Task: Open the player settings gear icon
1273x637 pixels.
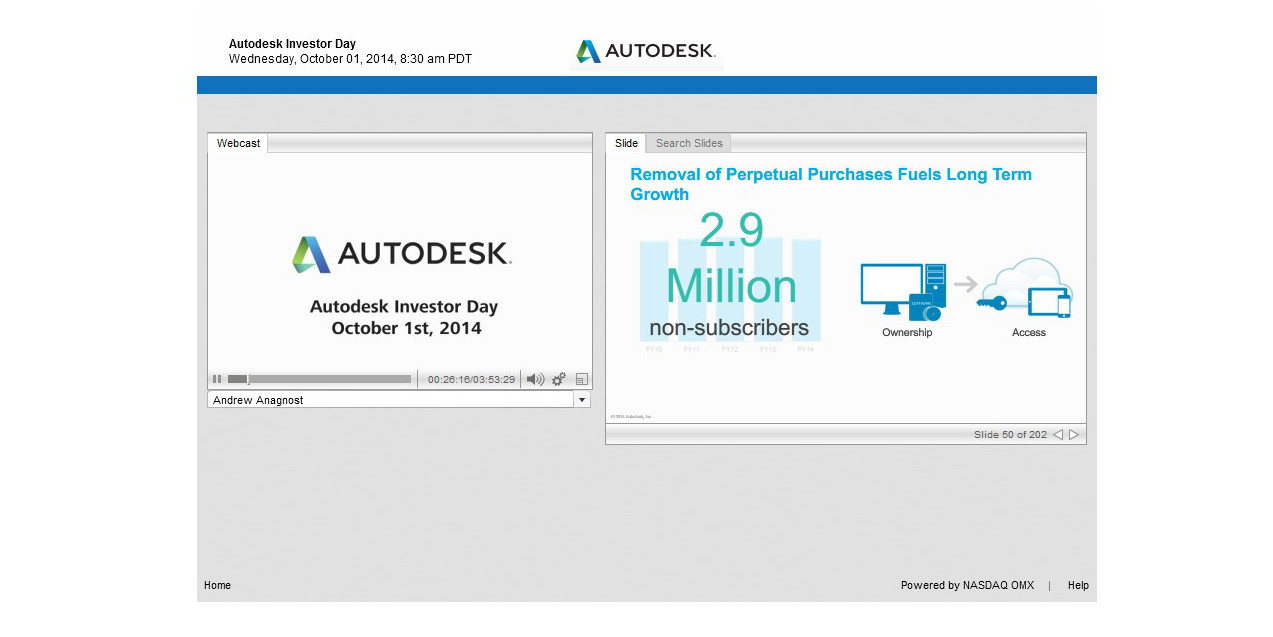Action: point(558,379)
